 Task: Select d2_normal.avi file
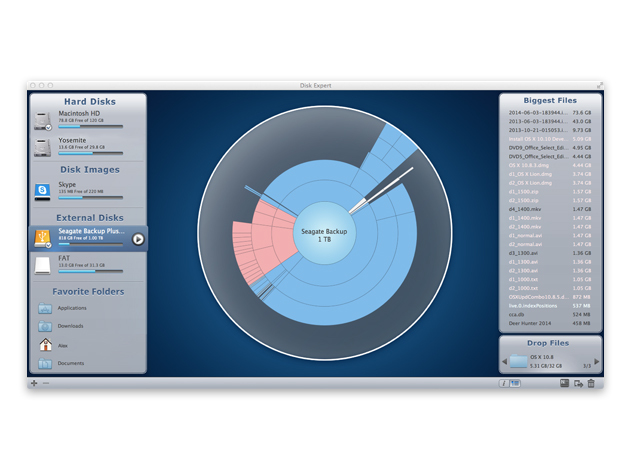[x=550, y=244]
